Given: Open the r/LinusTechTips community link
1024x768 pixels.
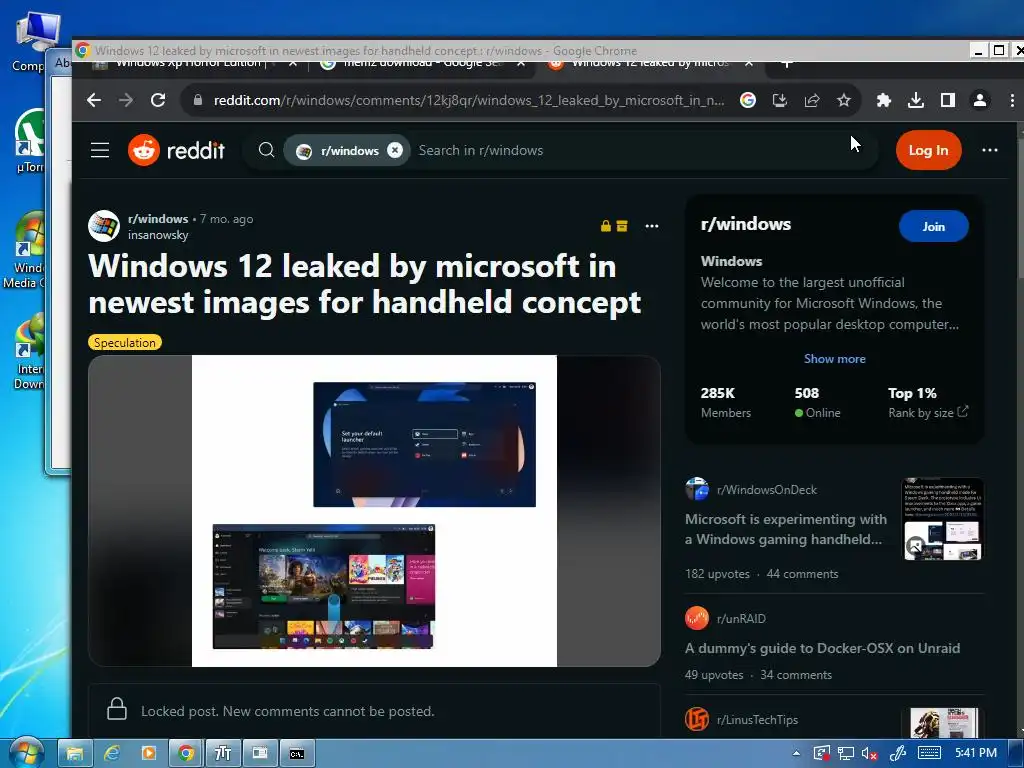Looking at the screenshot, I should pos(758,720).
